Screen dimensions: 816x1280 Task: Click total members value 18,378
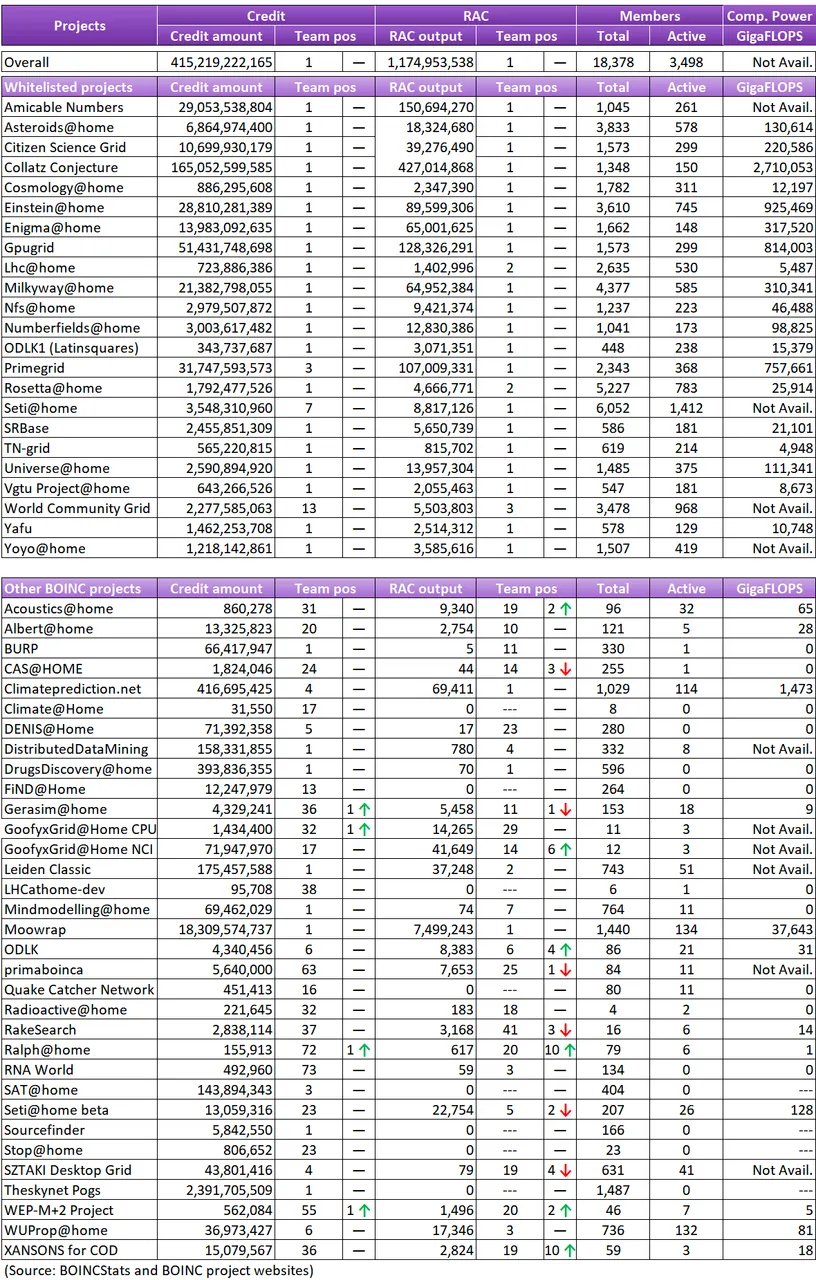pyautogui.click(x=613, y=62)
